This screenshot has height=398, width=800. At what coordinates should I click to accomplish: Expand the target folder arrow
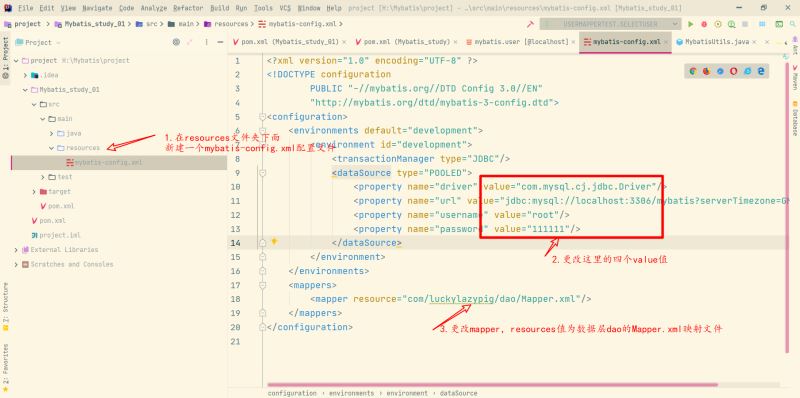point(34,192)
